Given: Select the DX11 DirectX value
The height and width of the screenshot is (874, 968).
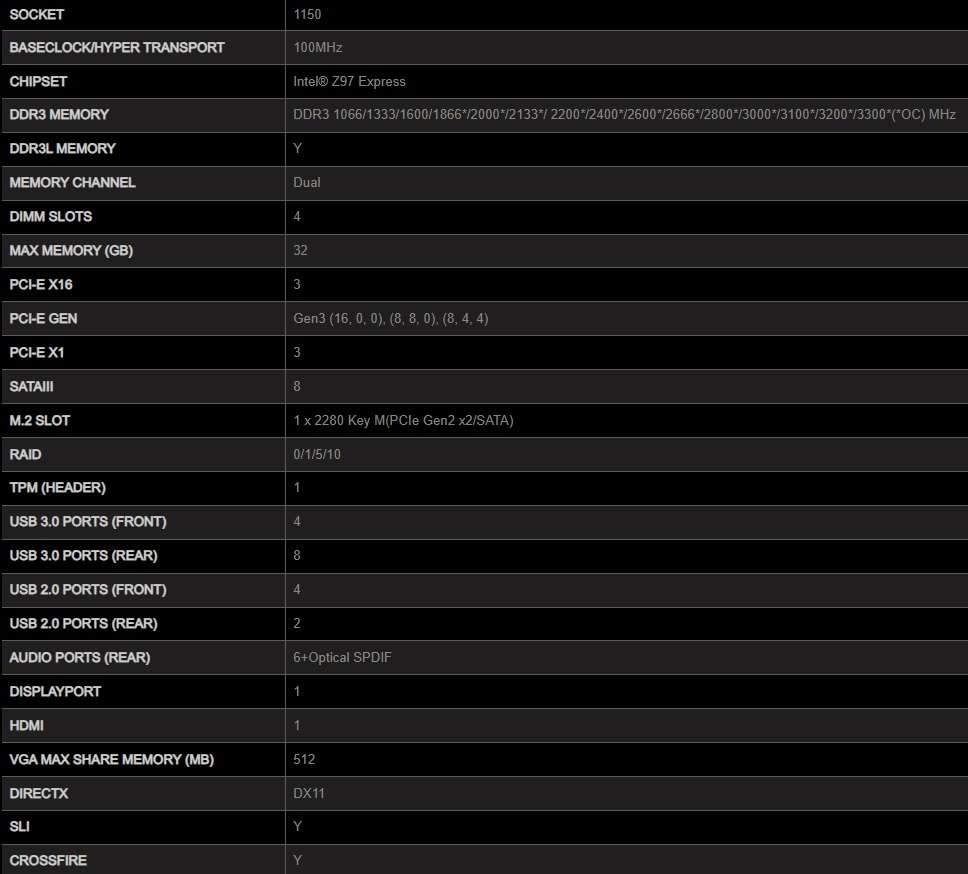Looking at the screenshot, I should click(309, 793).
